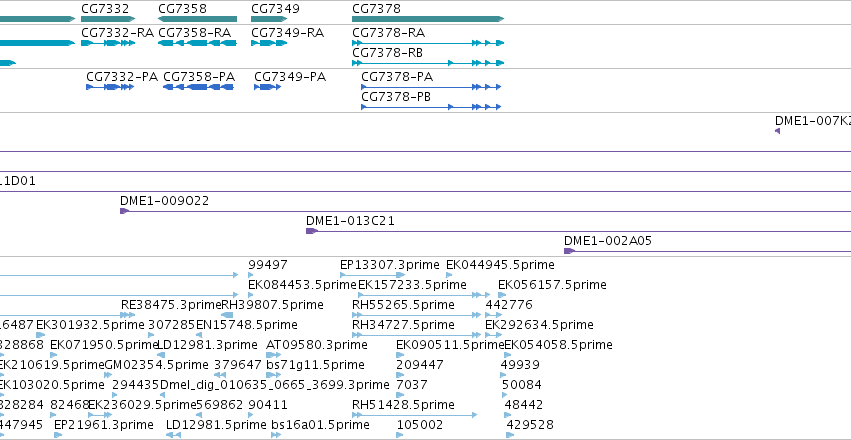Select the 82468 EST label

tap(69, 405)
